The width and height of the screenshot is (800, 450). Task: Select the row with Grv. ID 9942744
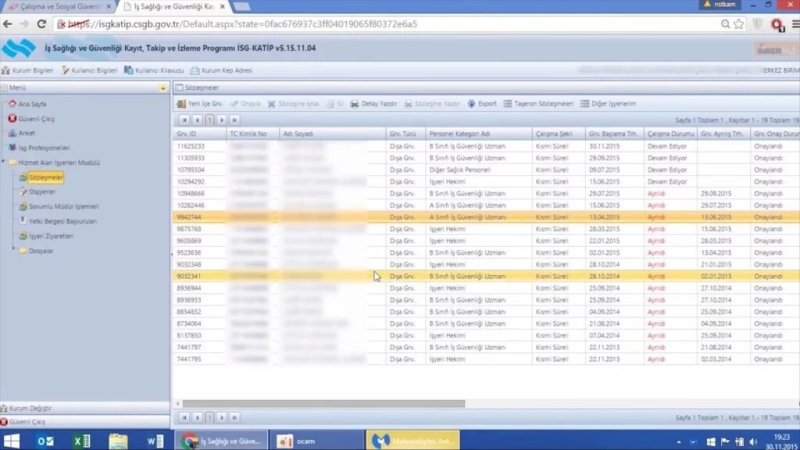[190, 215]
